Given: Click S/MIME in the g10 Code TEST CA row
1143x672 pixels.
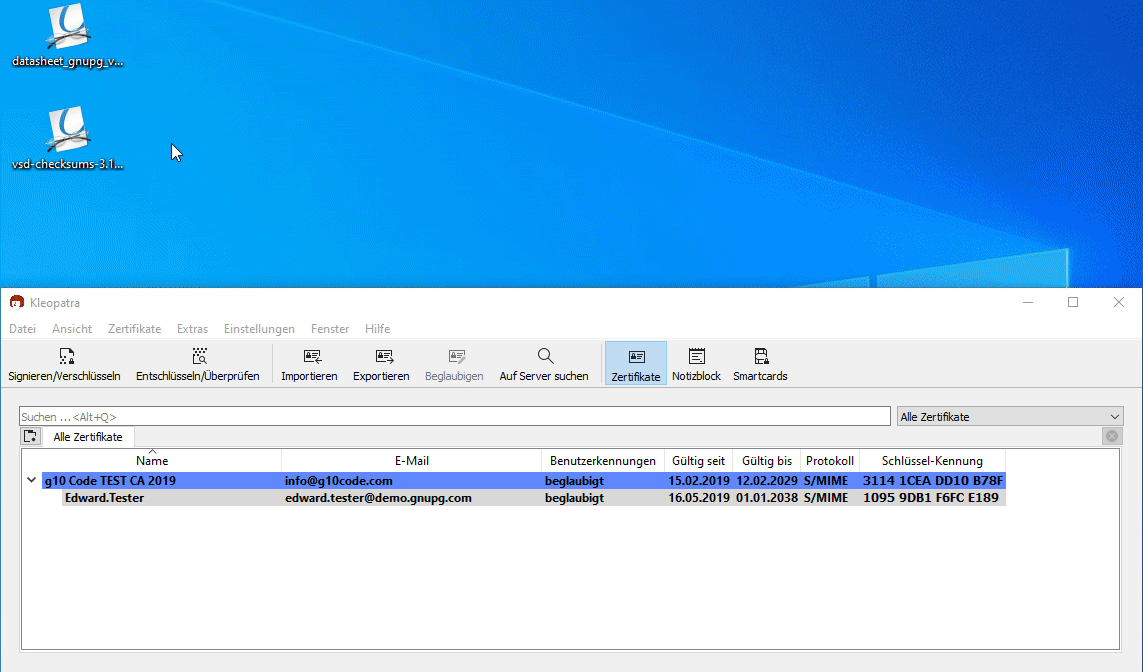Looking at the screenshot, I should [x=826, y=480].
